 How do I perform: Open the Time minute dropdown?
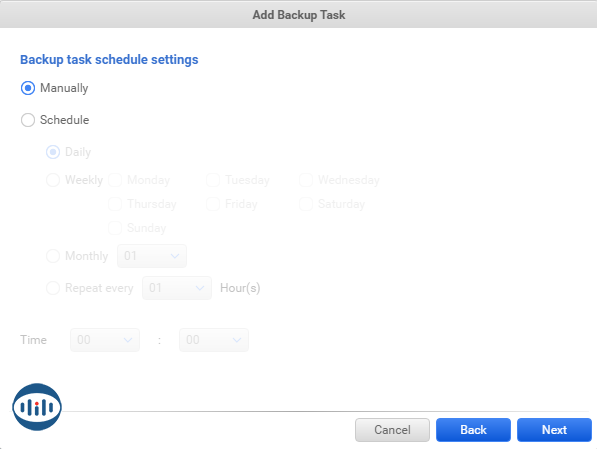coord(214,340)
